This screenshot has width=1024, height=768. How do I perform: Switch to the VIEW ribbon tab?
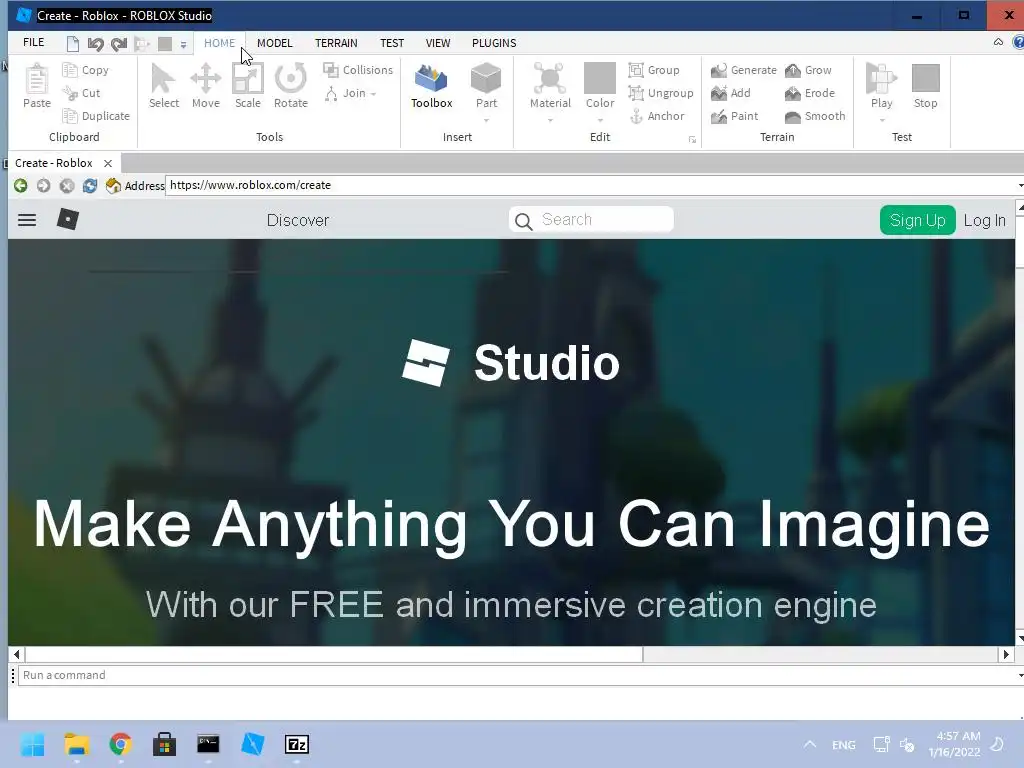(438, 42)
